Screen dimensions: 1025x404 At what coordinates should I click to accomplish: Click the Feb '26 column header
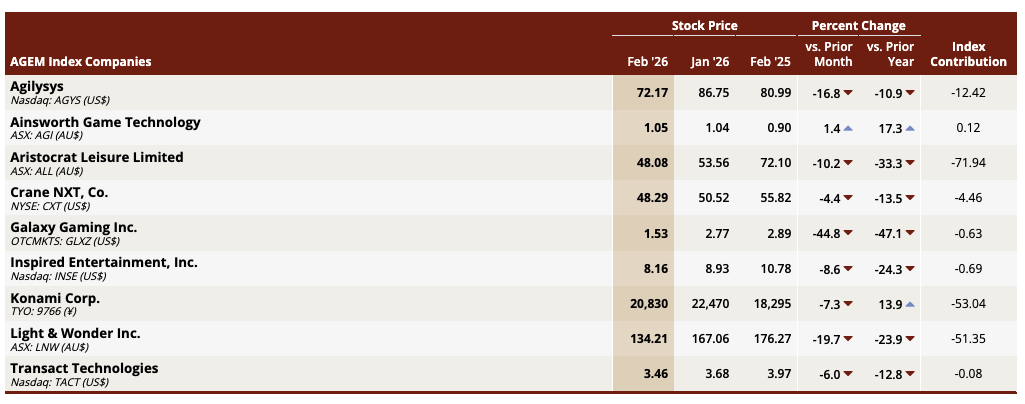pos(647,62)
